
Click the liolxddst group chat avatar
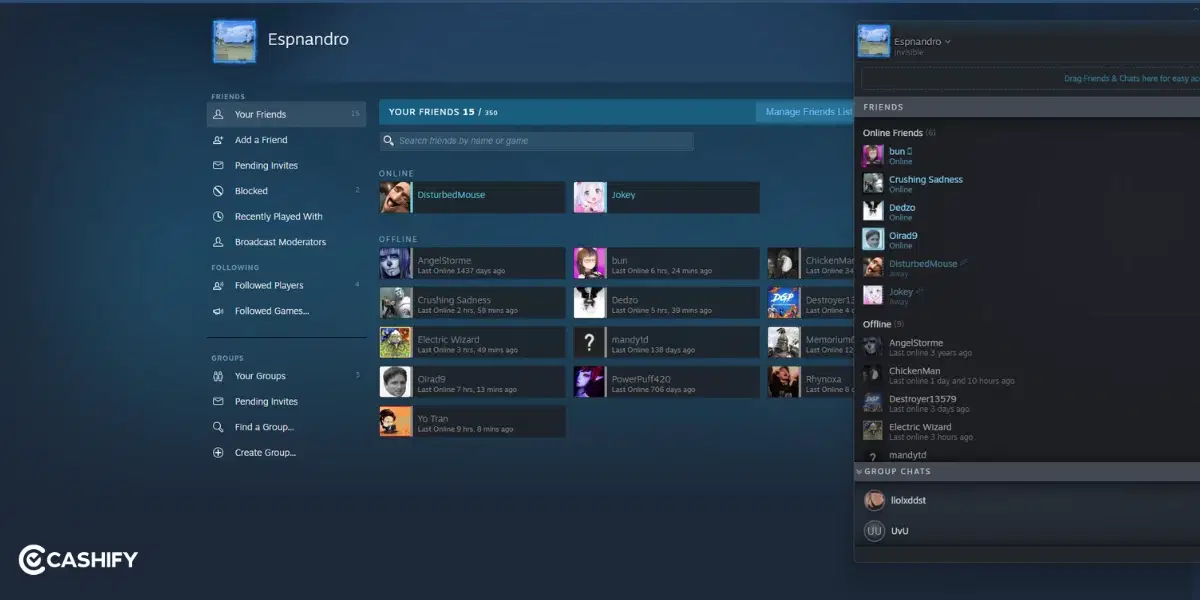click(874, 500)
